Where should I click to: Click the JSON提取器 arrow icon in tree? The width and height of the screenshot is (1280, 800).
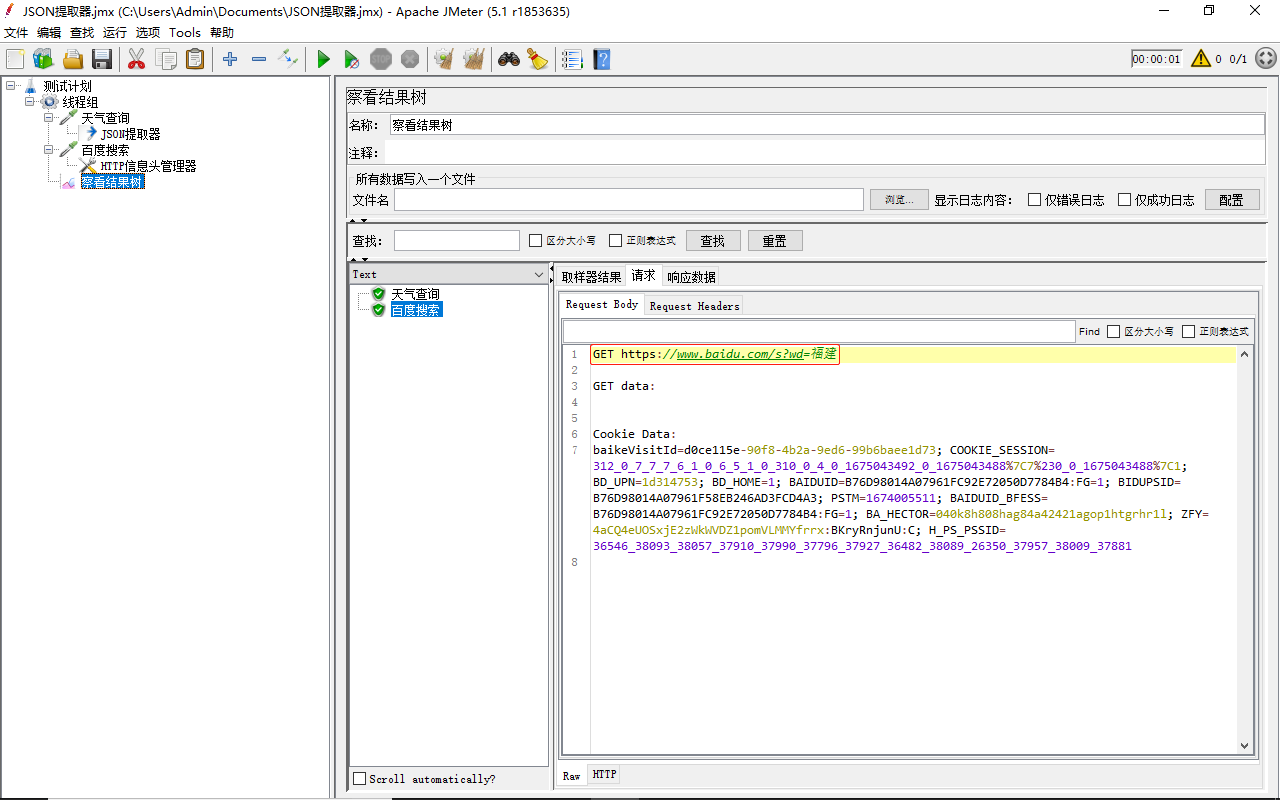click(x=90, y=133)
